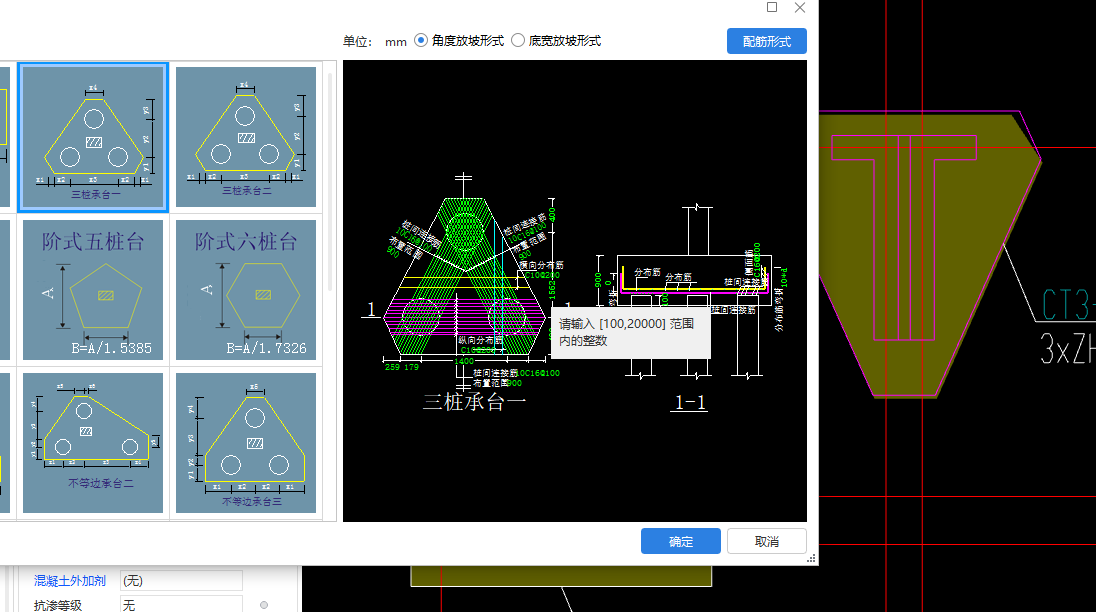The image size is (1096, 612).
Task: Click the dialog resize grip corner
Action: 812,559
